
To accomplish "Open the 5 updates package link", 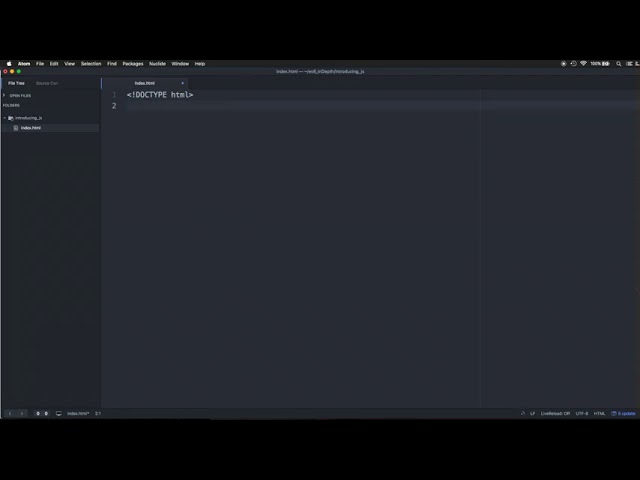I will (623, 413).
